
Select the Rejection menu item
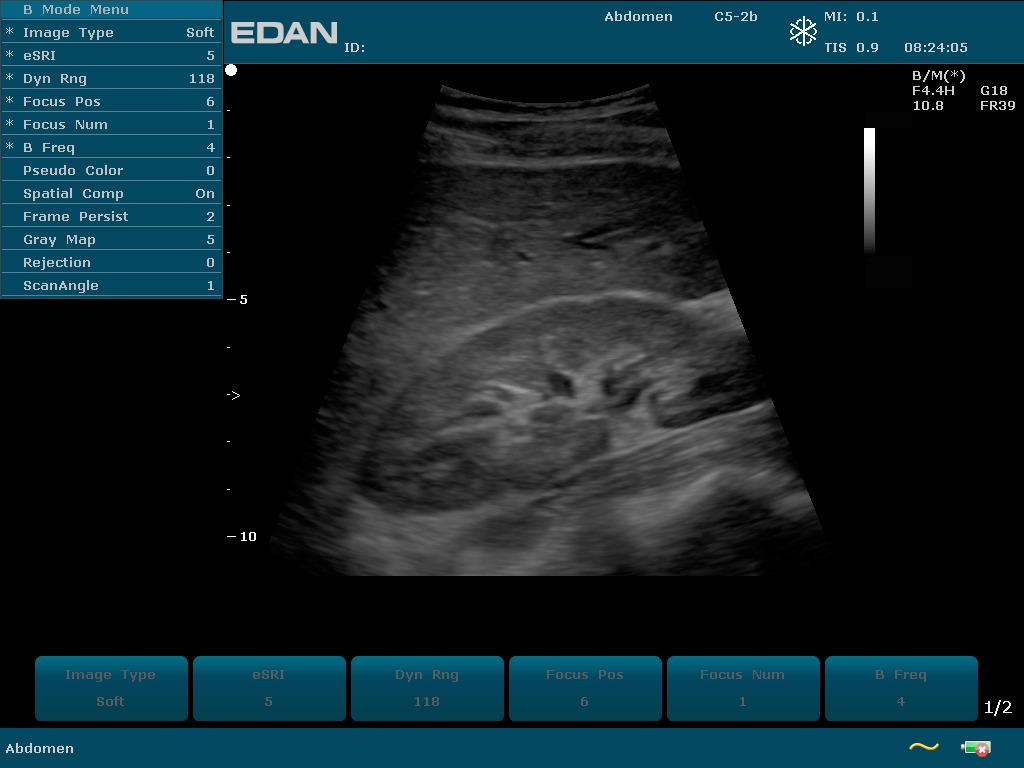click(111, 263)
